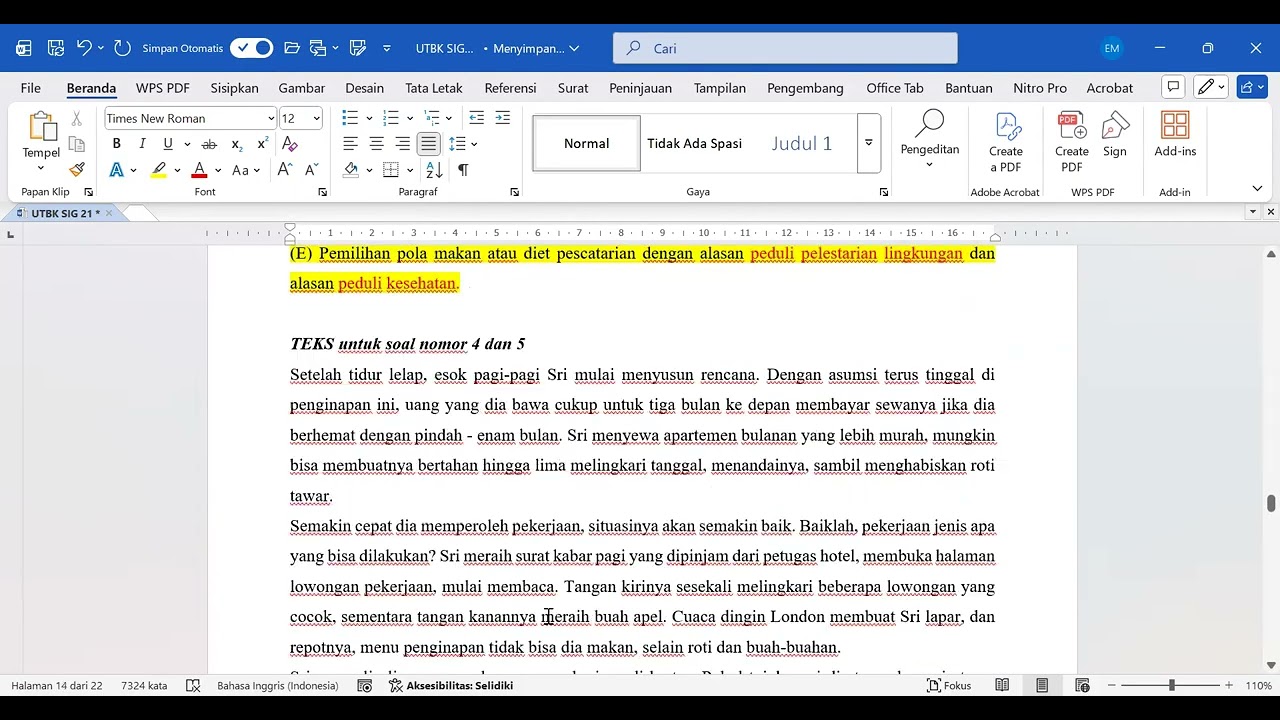Expand the Tempel paste options arrow
This screenshot has height=720, width=1280.
pyautogui.click(x=41, y=168)
